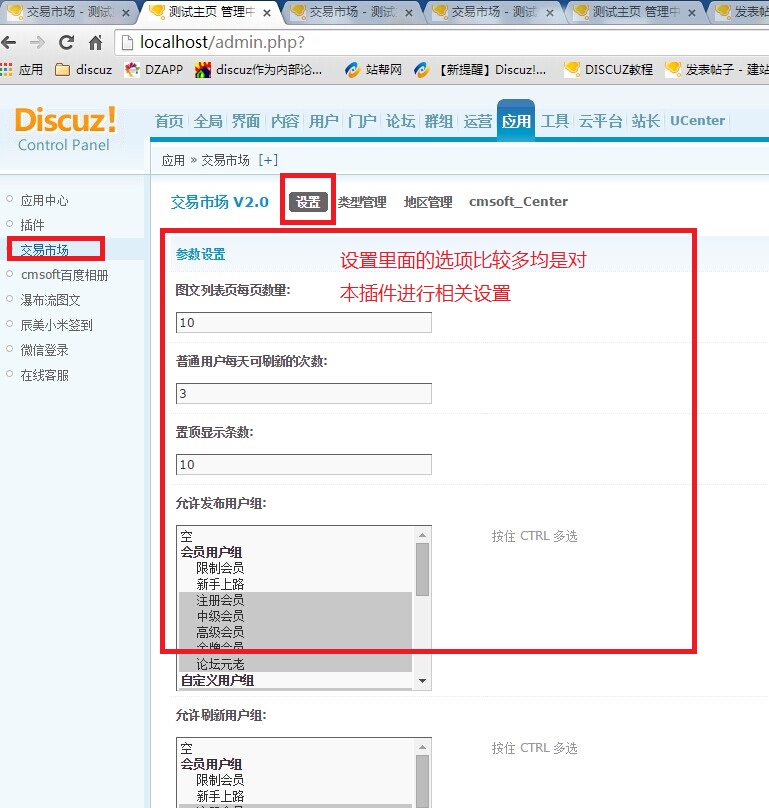Open the browser home icon

click(x=95, y=42)
